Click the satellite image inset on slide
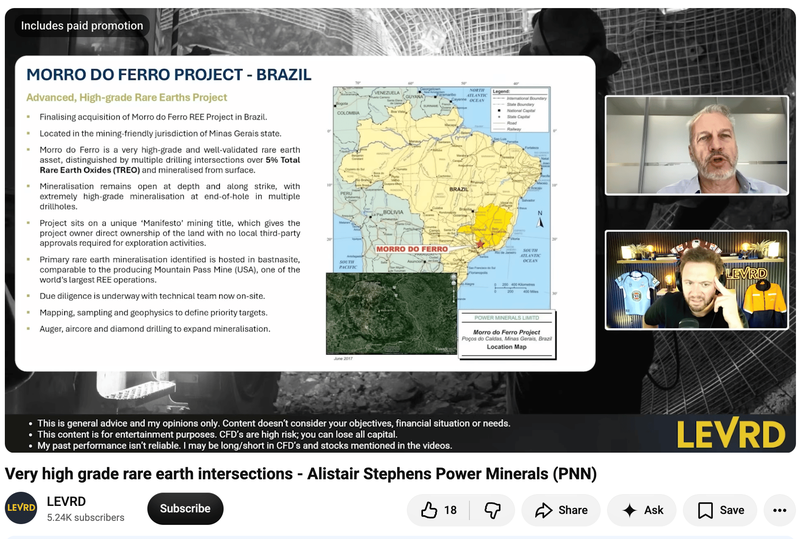 391,313
